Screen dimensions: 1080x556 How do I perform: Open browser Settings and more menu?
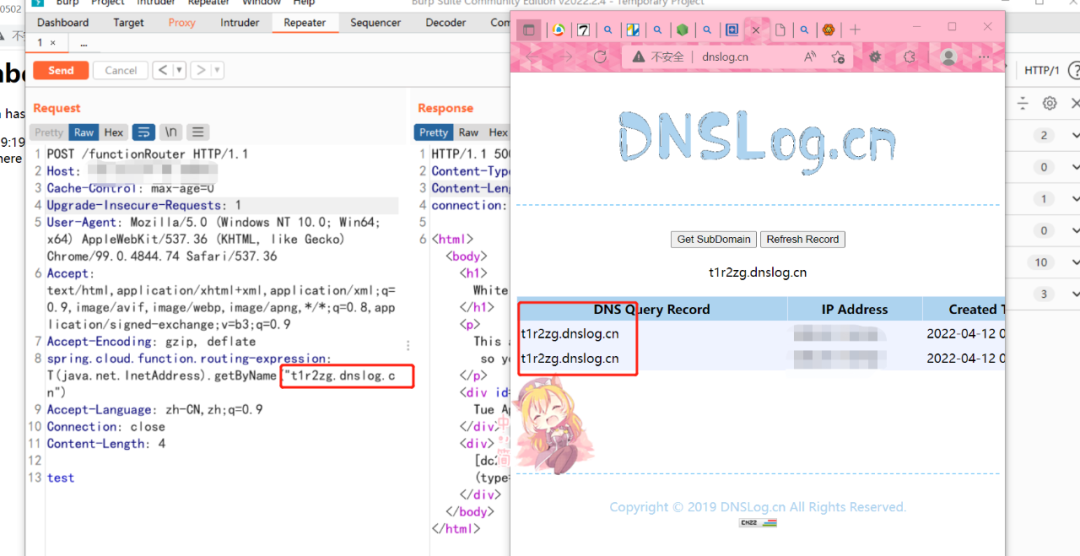984,56
